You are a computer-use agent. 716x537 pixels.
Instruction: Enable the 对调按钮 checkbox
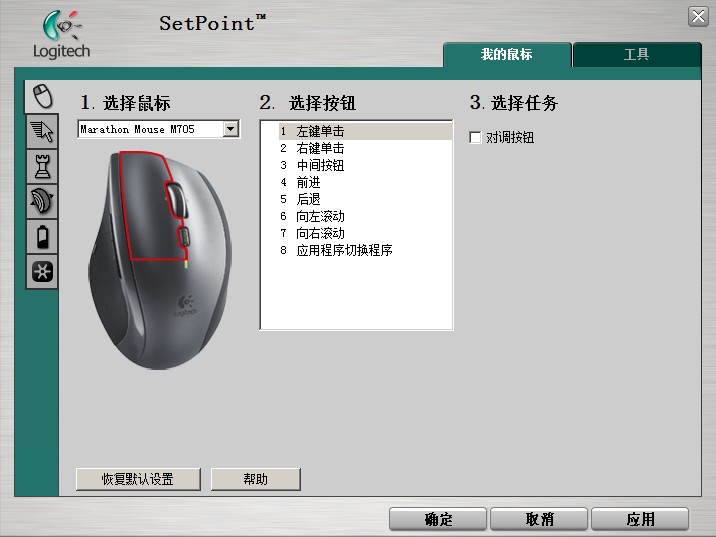pyautogui.click(x=476, y=138)
